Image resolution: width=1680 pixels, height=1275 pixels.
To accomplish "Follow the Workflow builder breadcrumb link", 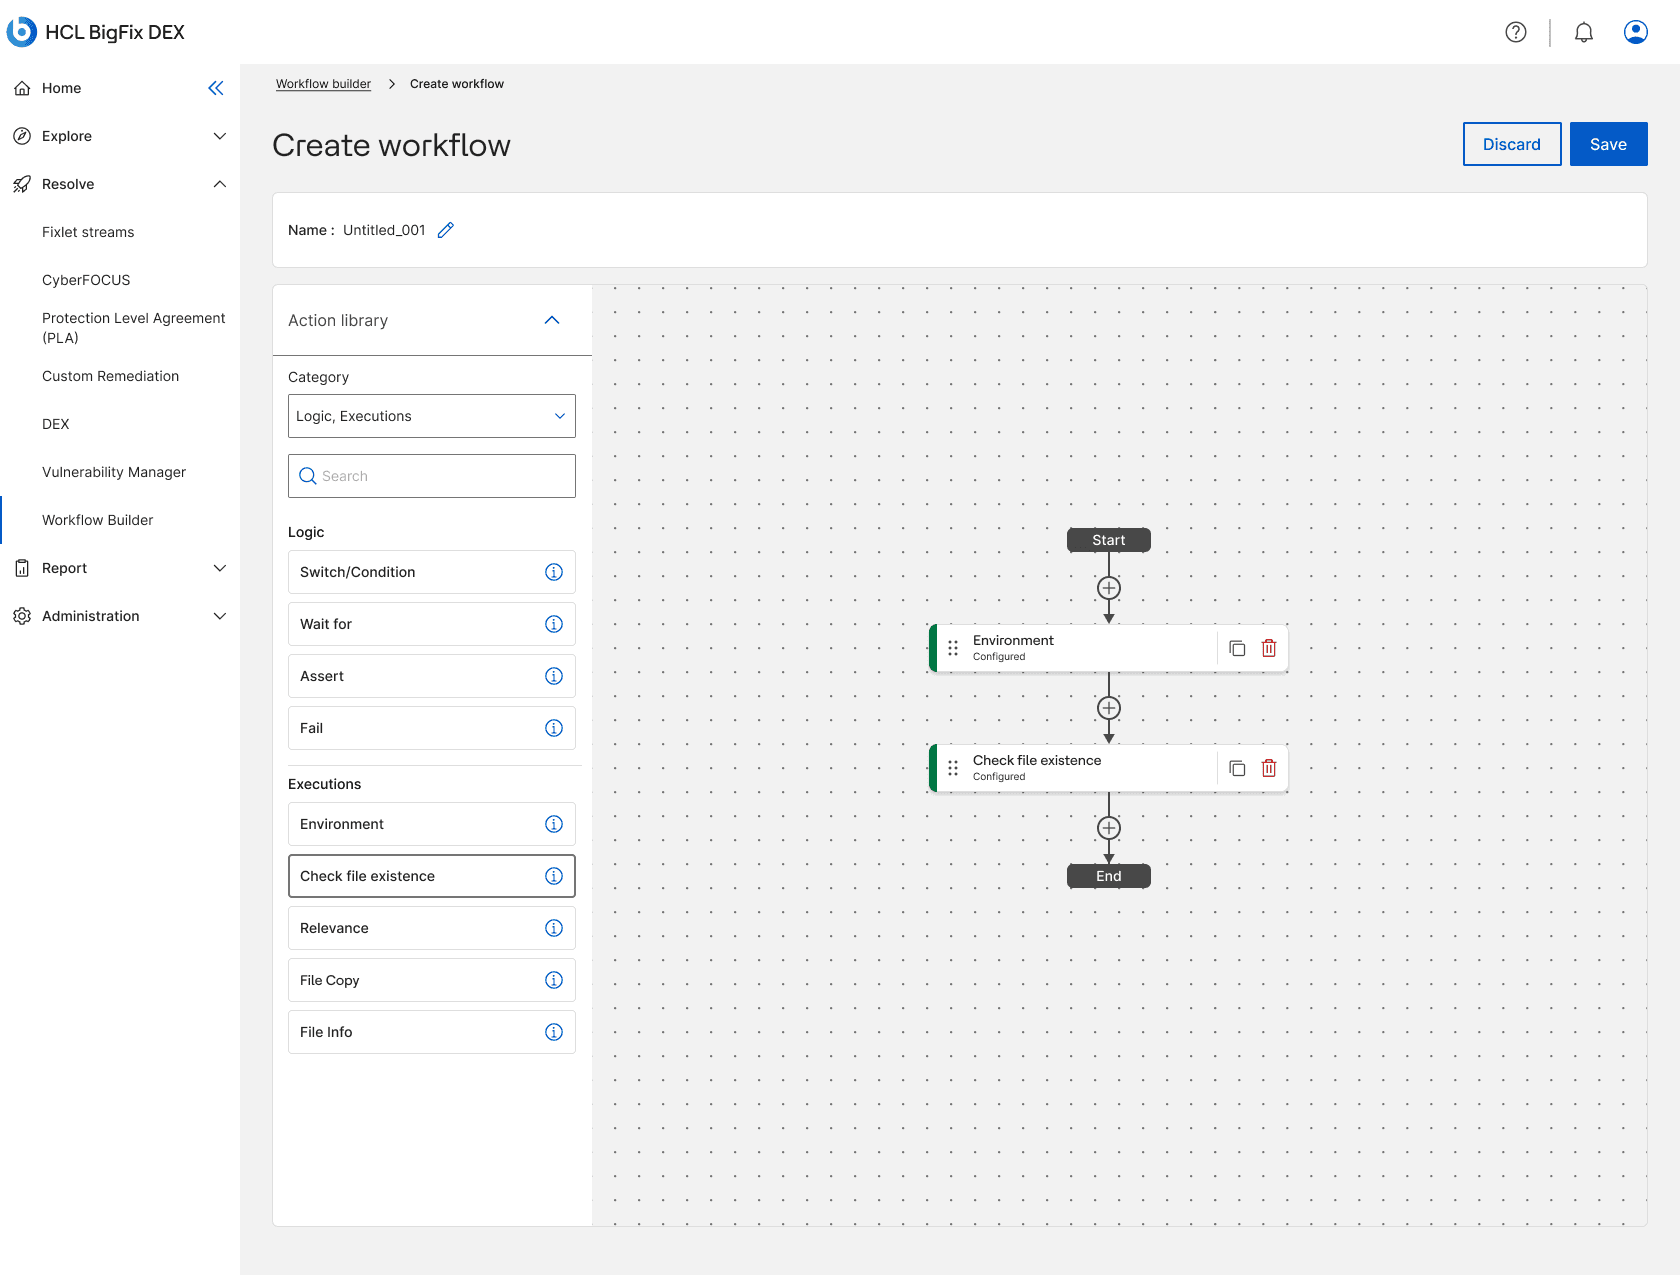I will [x=323, y=84].
